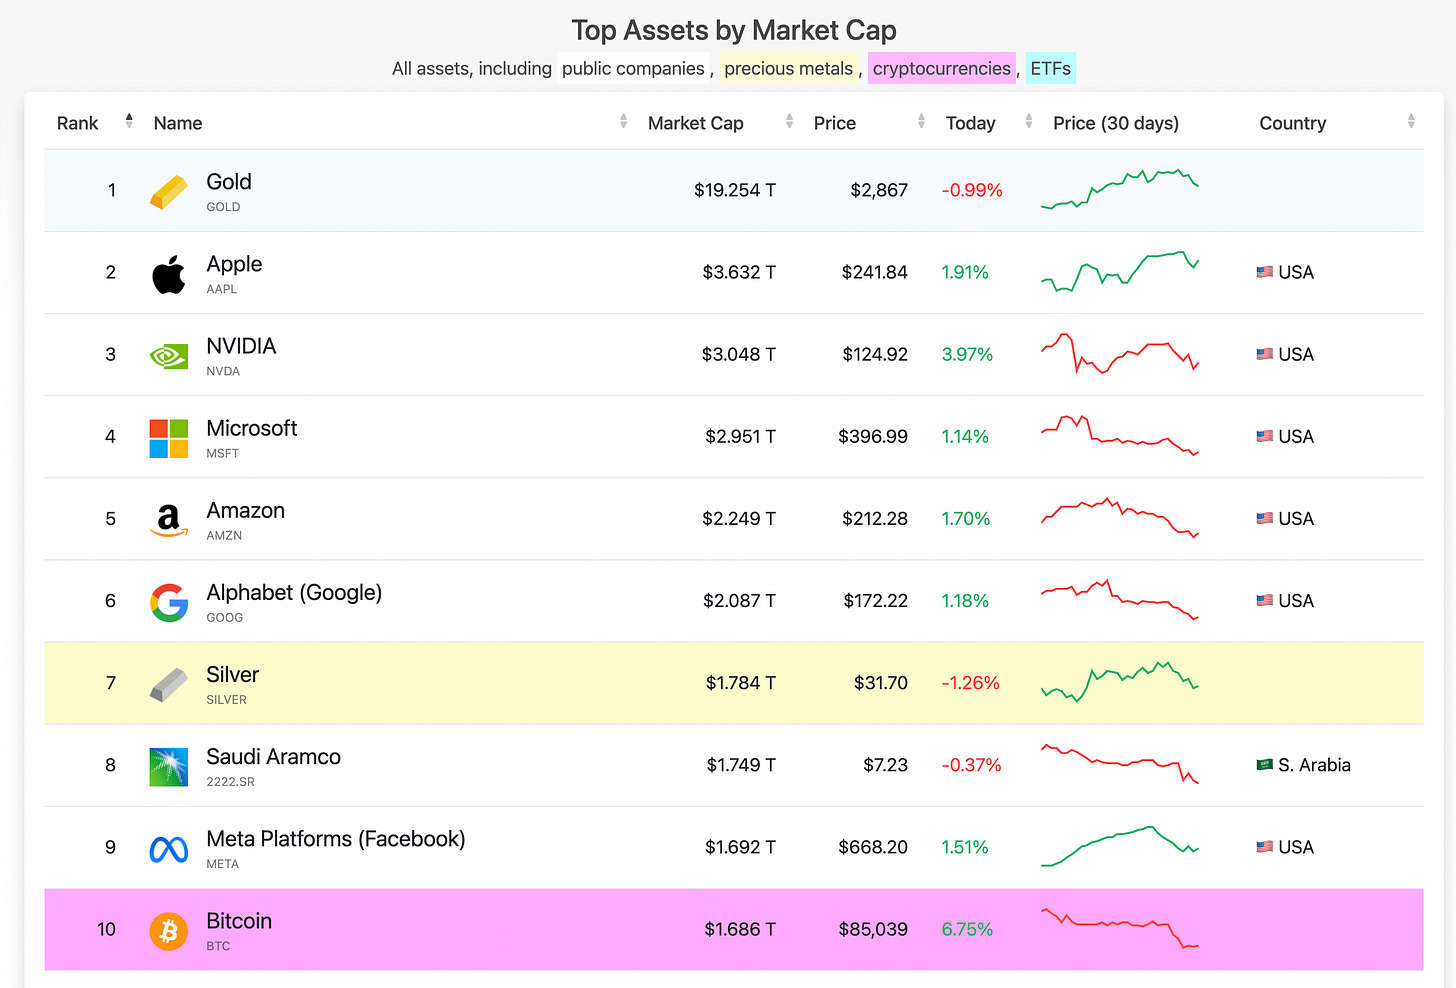Viewport: 1456px width, 988px height.
Task: Click Alphabet market cap $2.087 T
Action: pos(740,600)
